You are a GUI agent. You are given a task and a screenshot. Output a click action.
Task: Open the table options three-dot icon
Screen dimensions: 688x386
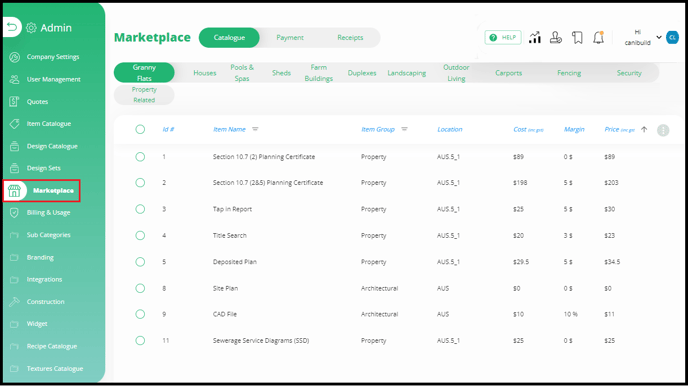(x=663, y=130)
